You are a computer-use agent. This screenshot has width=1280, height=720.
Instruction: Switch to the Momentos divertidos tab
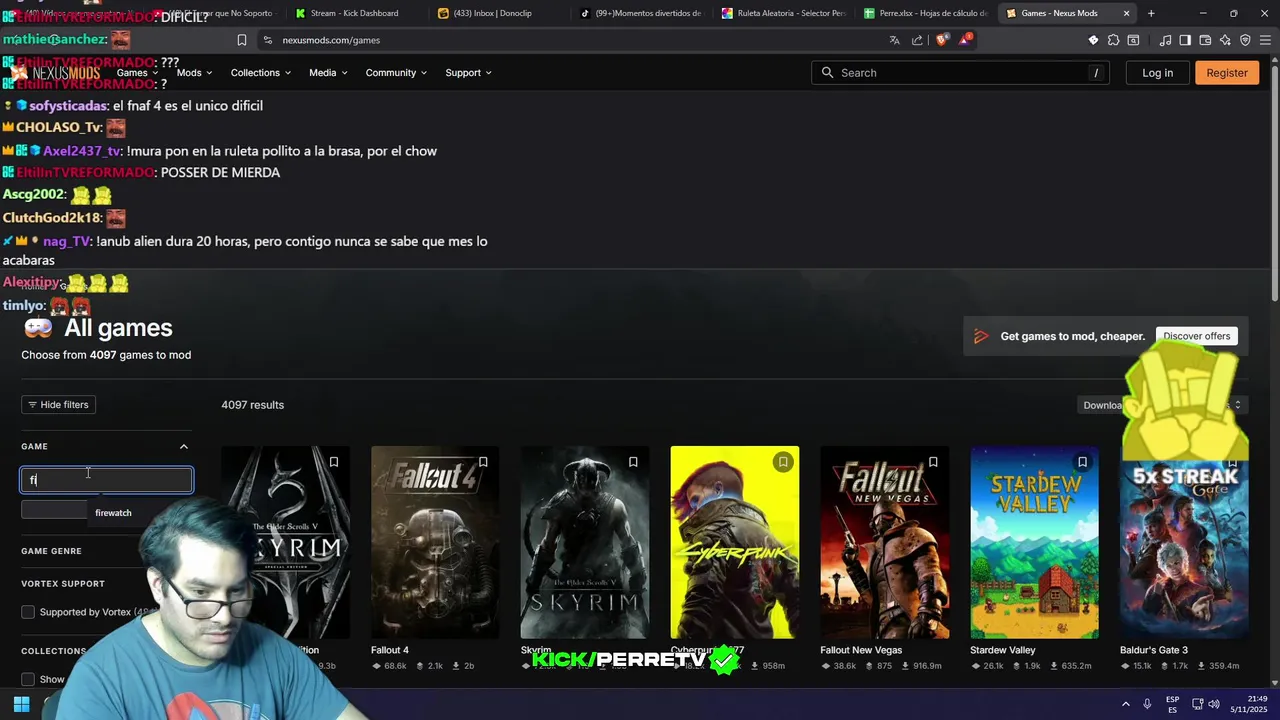point(641,13)
